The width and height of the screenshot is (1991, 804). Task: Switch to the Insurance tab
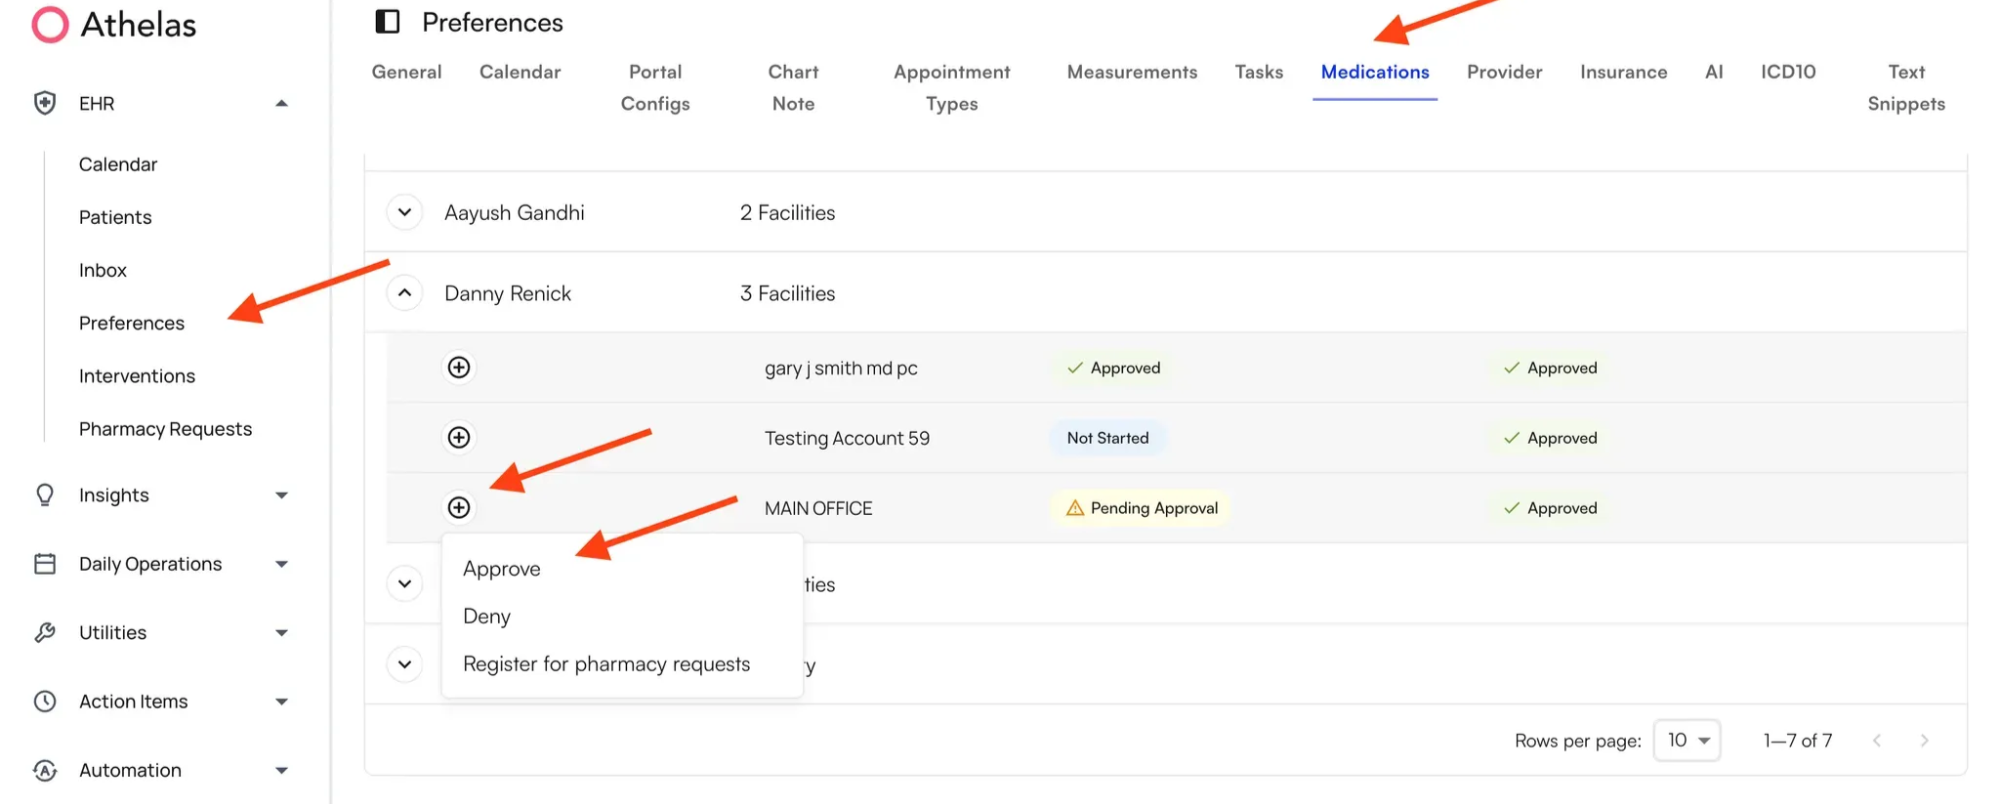tap(1624, 72)
